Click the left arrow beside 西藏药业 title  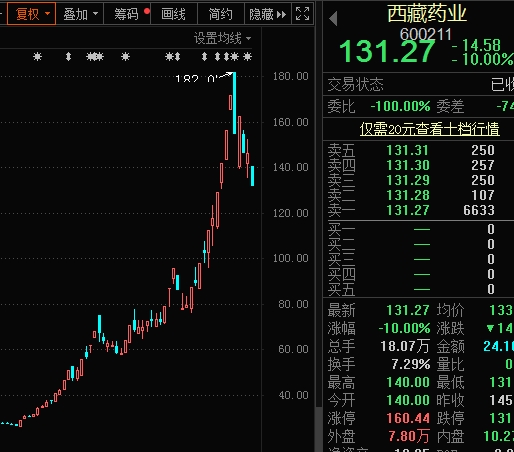coord(333,18)
